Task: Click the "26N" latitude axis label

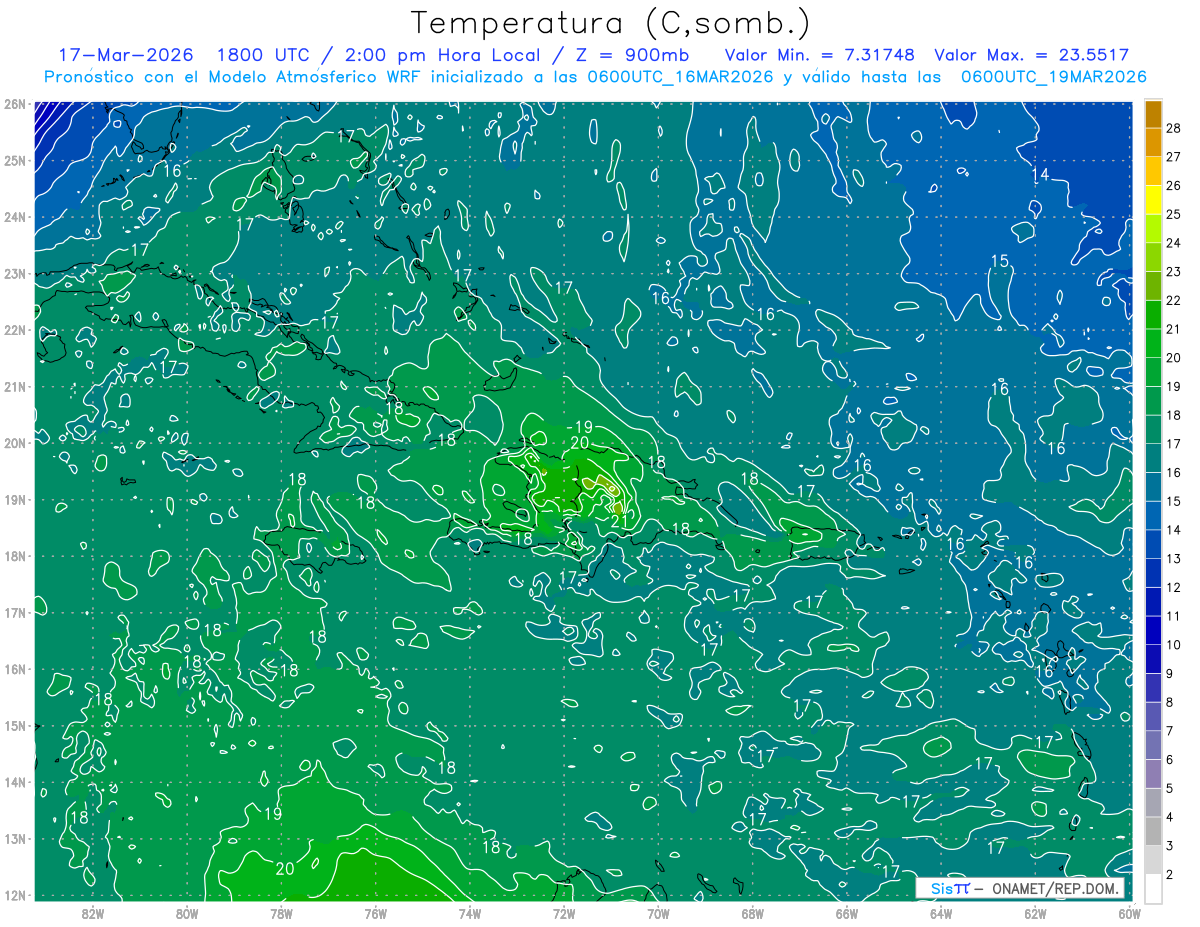Action: coord(14,104)
